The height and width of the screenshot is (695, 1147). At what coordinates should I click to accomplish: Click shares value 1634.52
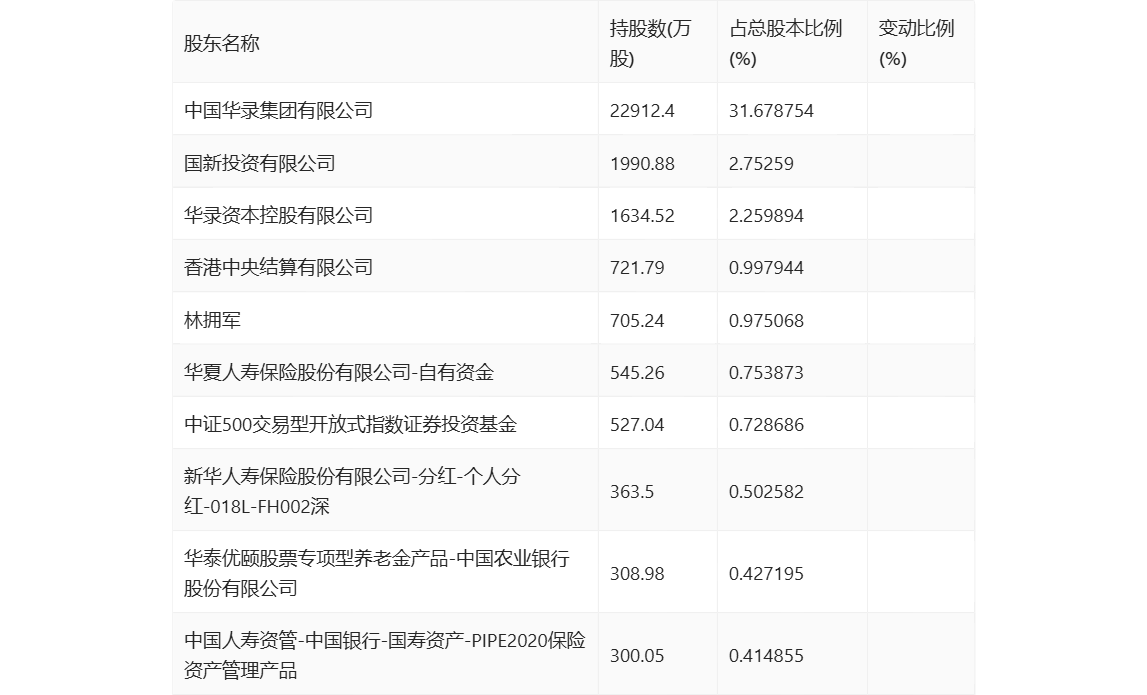[642, 216]
